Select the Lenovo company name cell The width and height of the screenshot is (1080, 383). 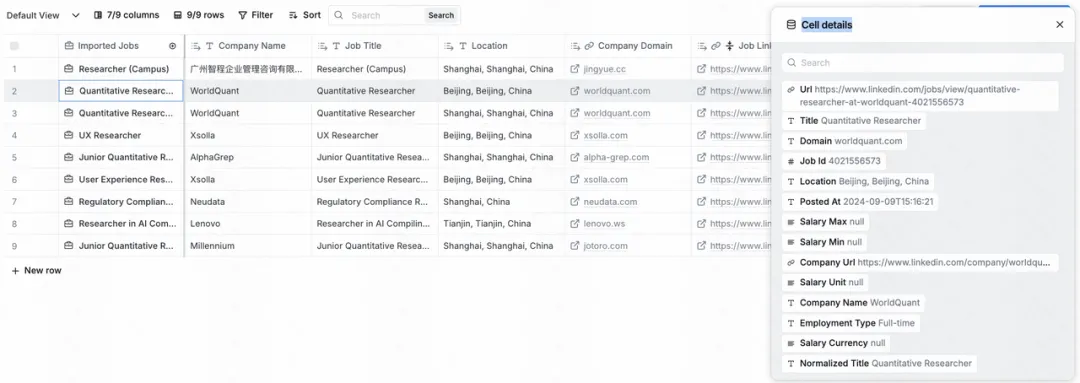tap(248, 224)
